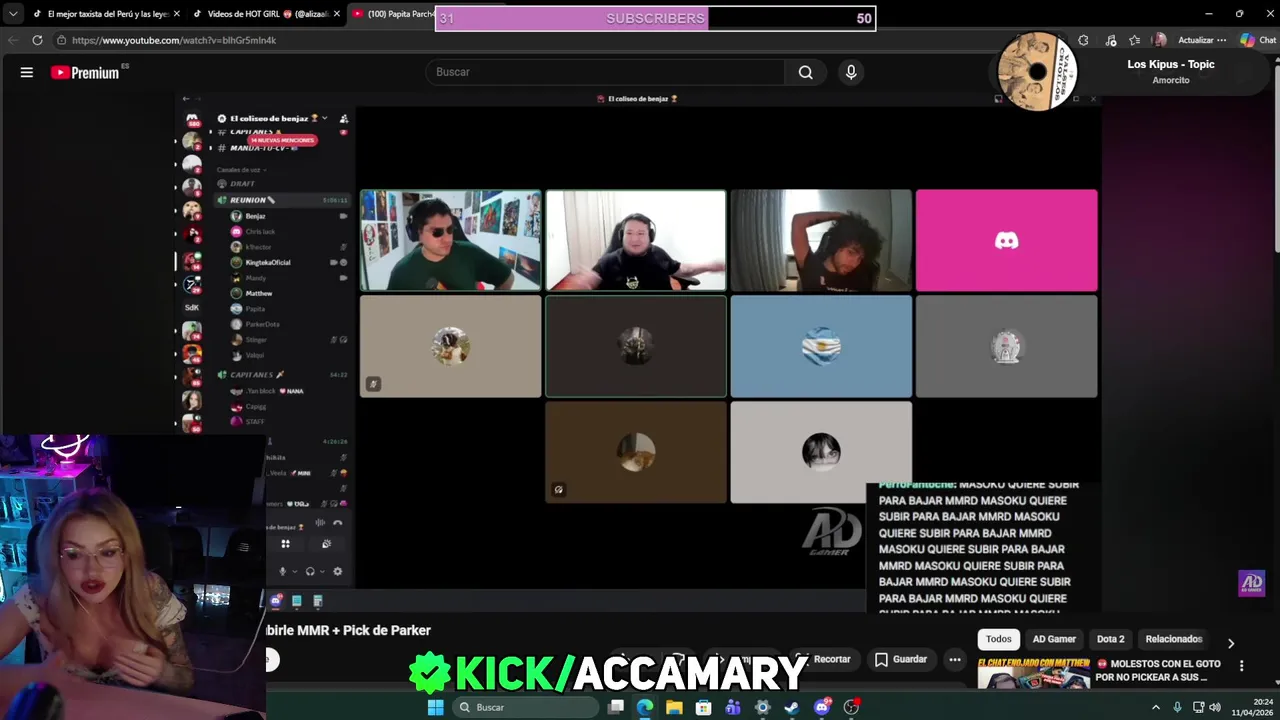1280x720 pixels.
Task: Expand El coliseo de benjaz server dropdown
Action: click(324, 118)
